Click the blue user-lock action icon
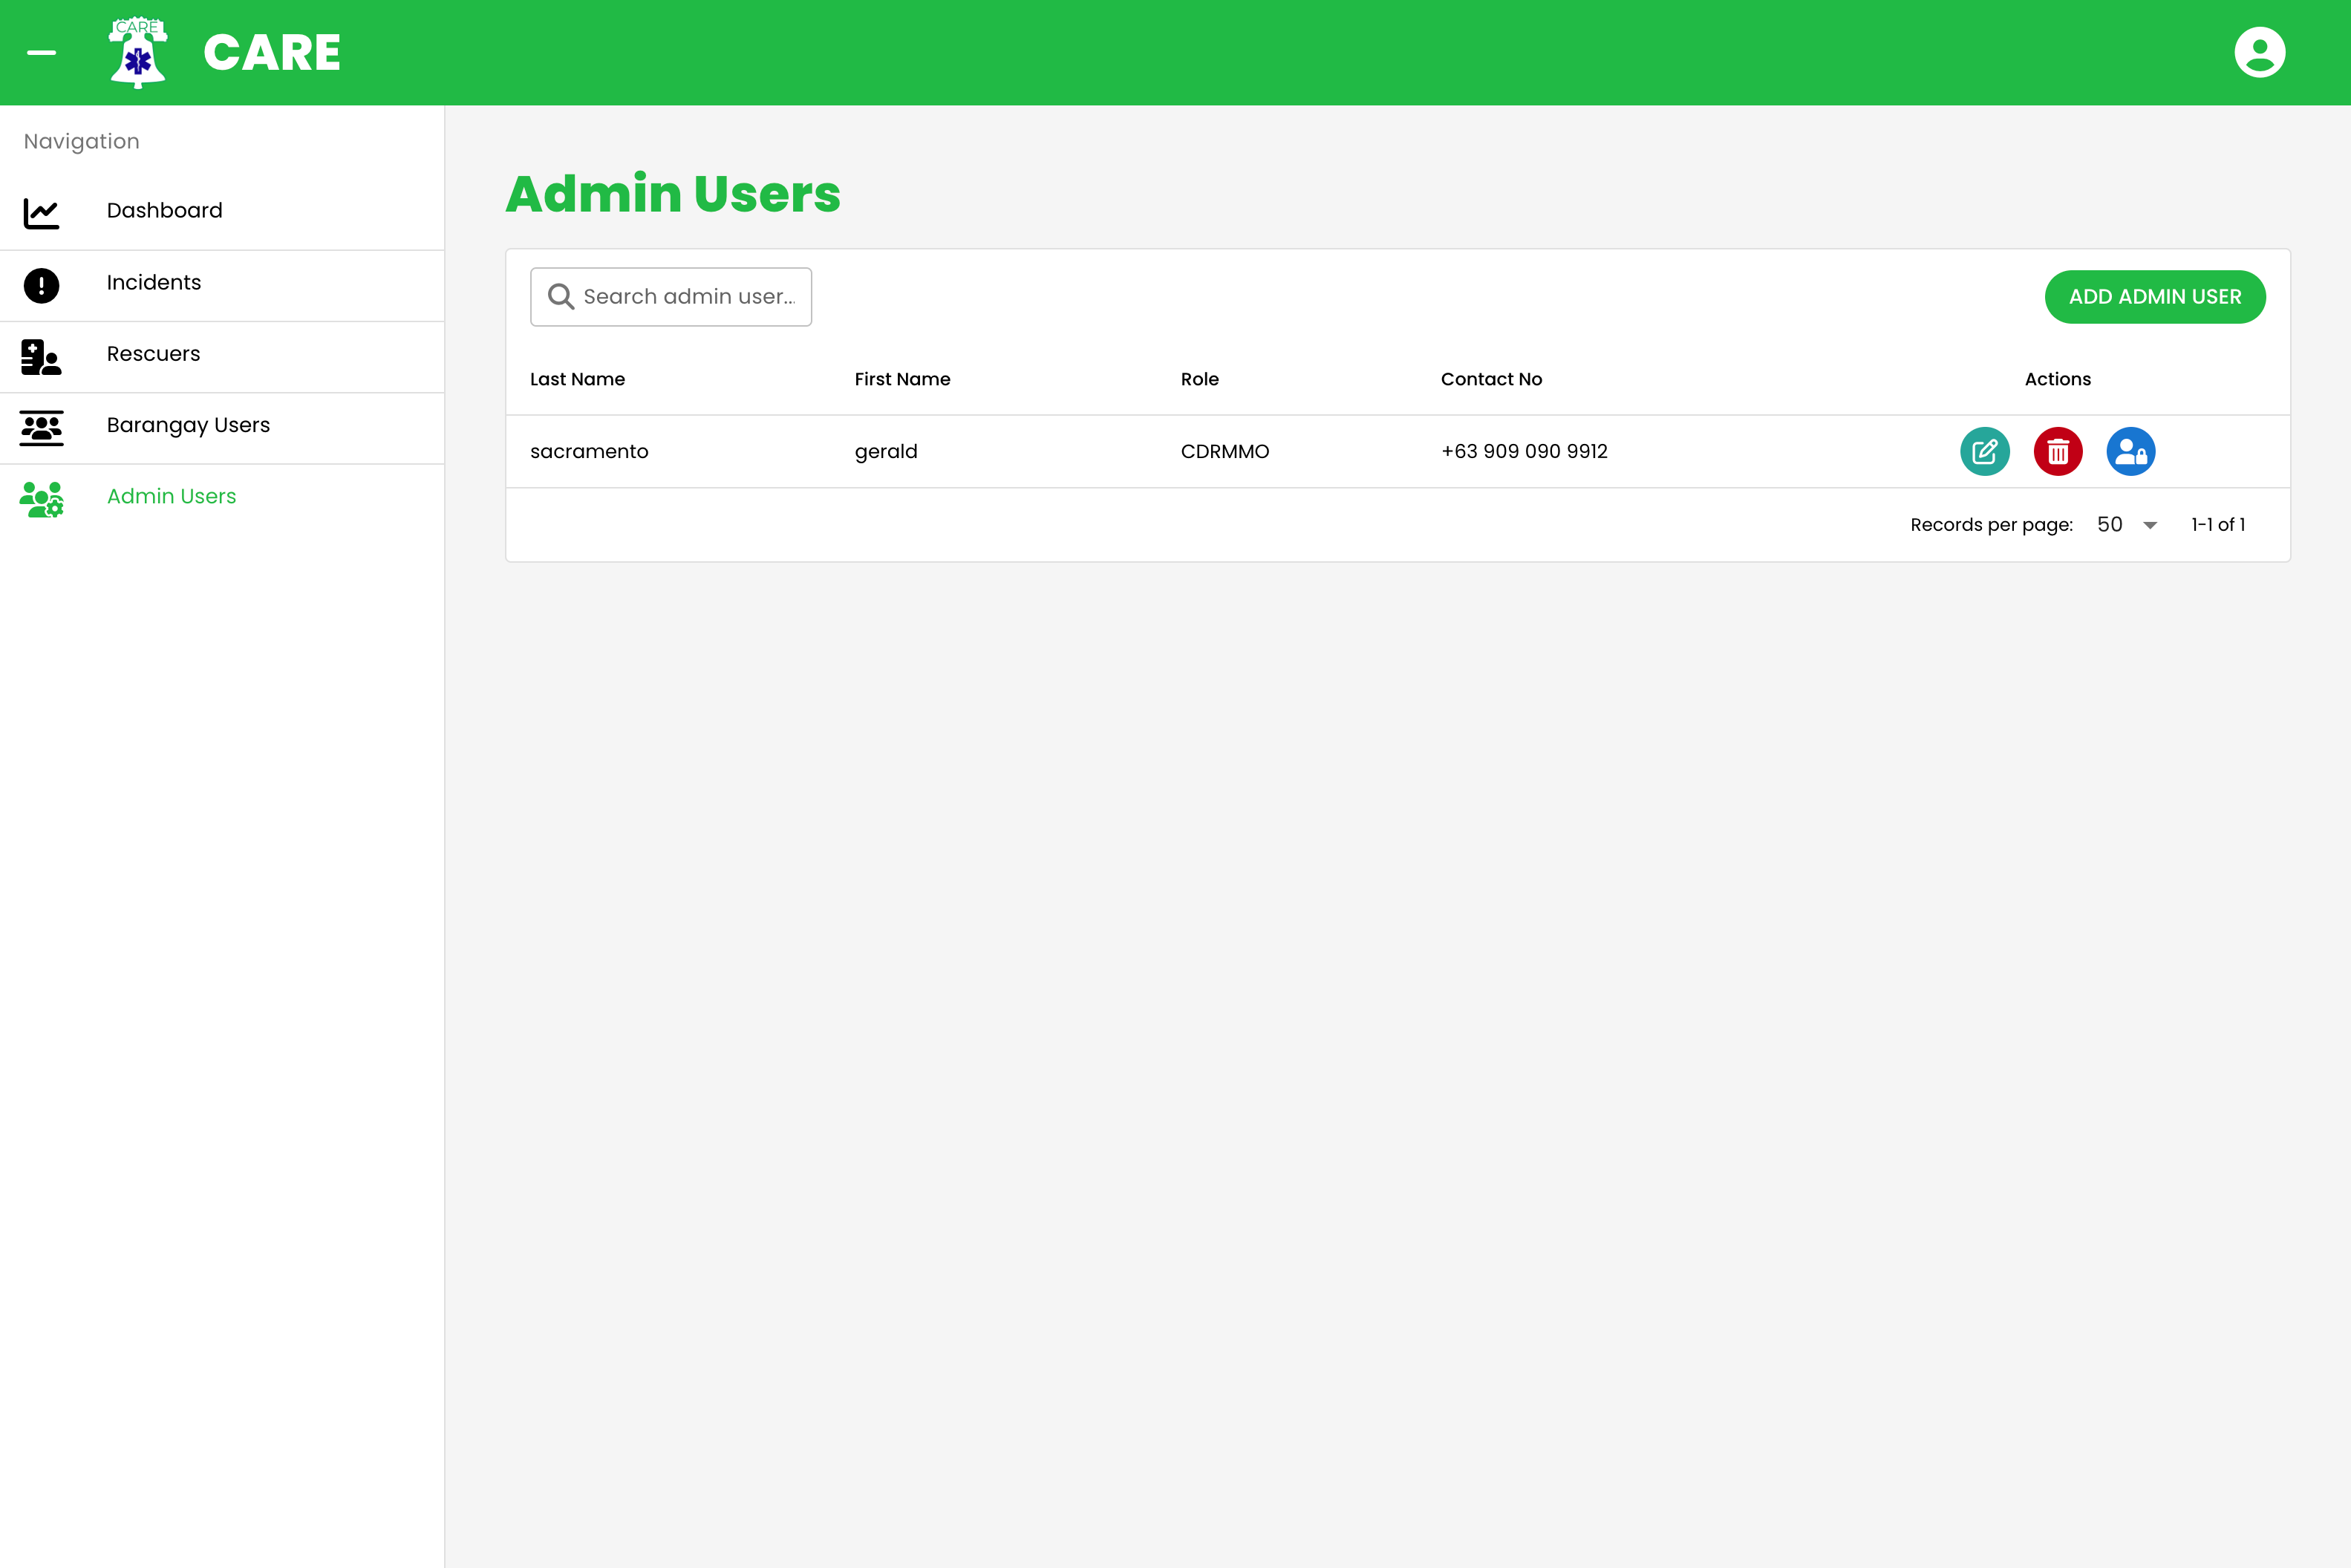2351x1568 pixels. pyautogui.click(x=2131, y=451)
